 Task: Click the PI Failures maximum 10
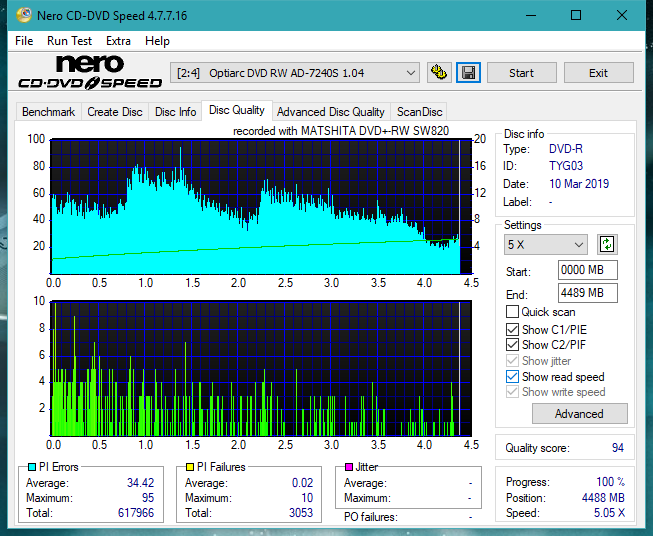[307, 498]
